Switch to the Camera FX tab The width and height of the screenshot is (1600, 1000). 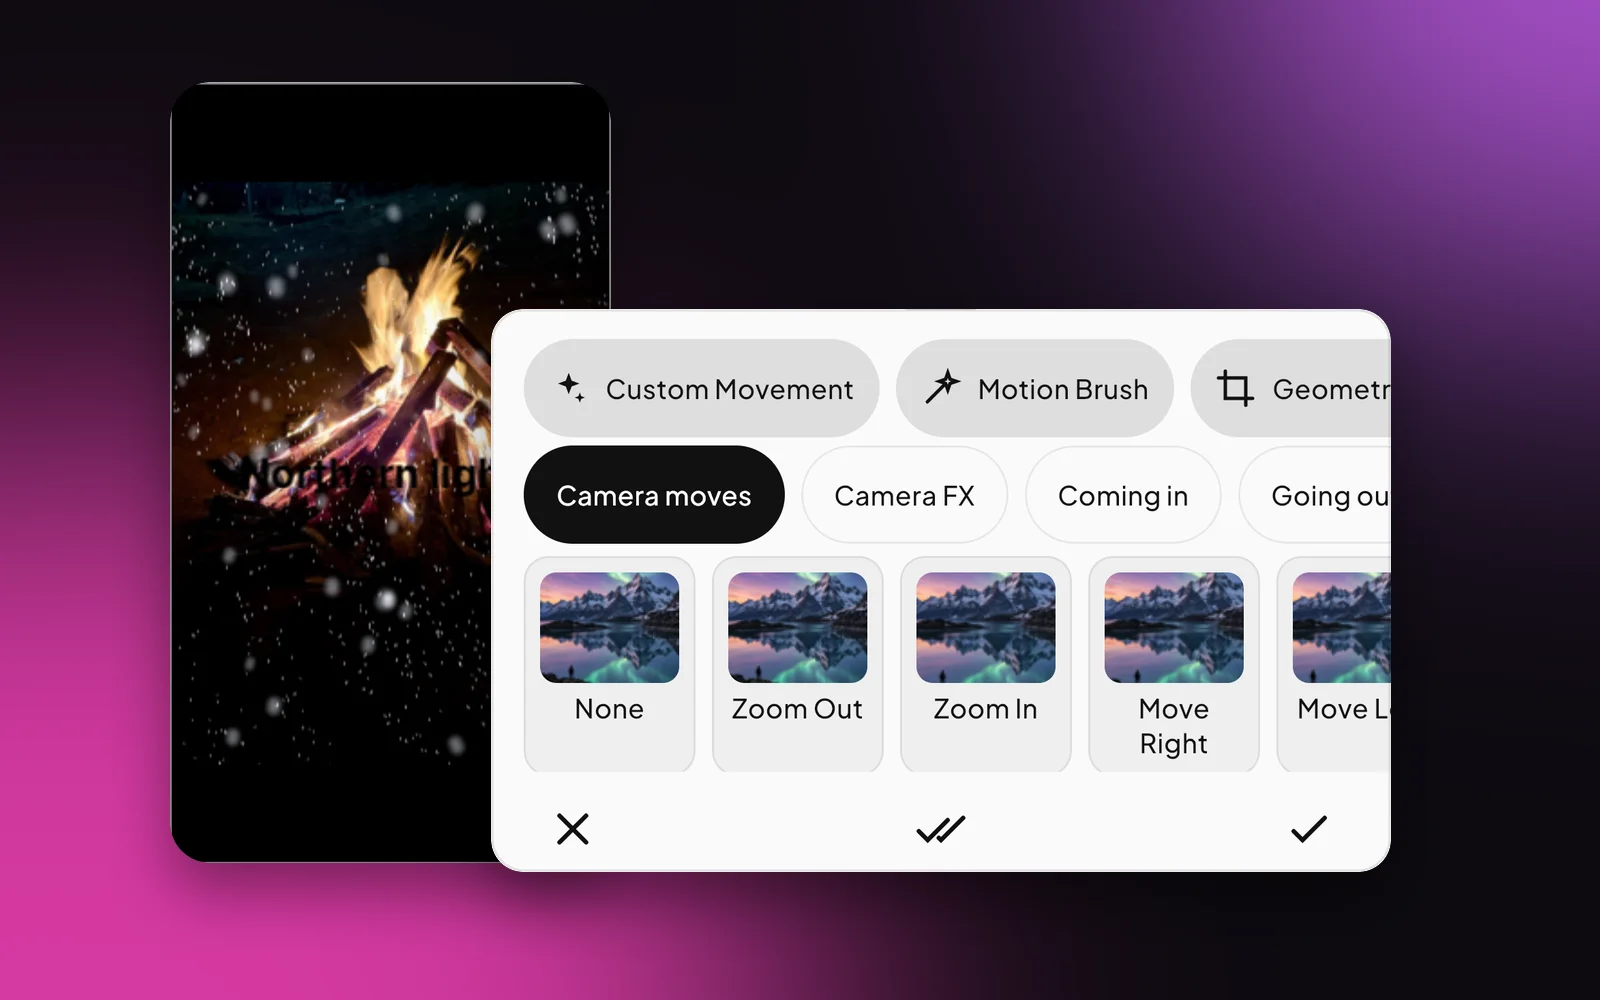point(904,495)
